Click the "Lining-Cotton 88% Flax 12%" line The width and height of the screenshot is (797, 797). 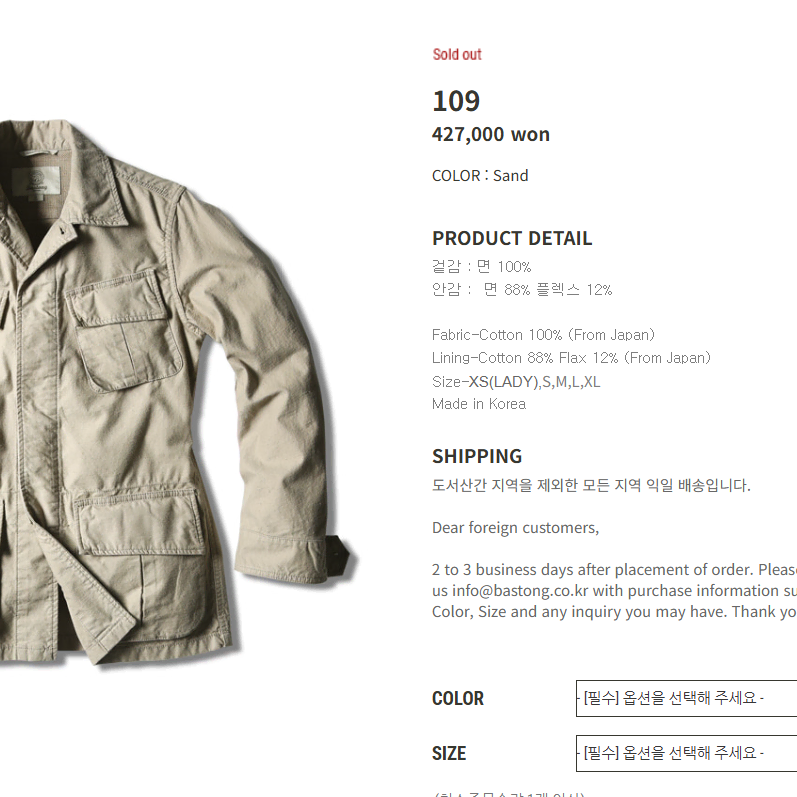pos(571,358)
